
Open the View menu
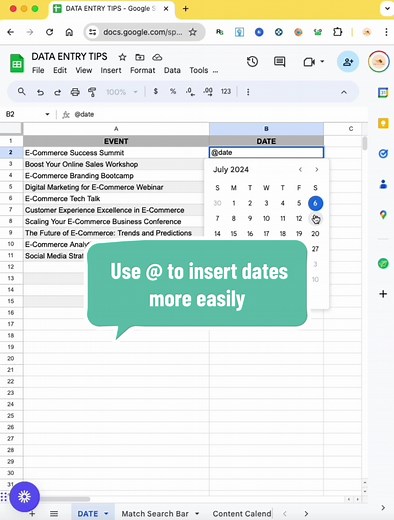coord(84,70)
